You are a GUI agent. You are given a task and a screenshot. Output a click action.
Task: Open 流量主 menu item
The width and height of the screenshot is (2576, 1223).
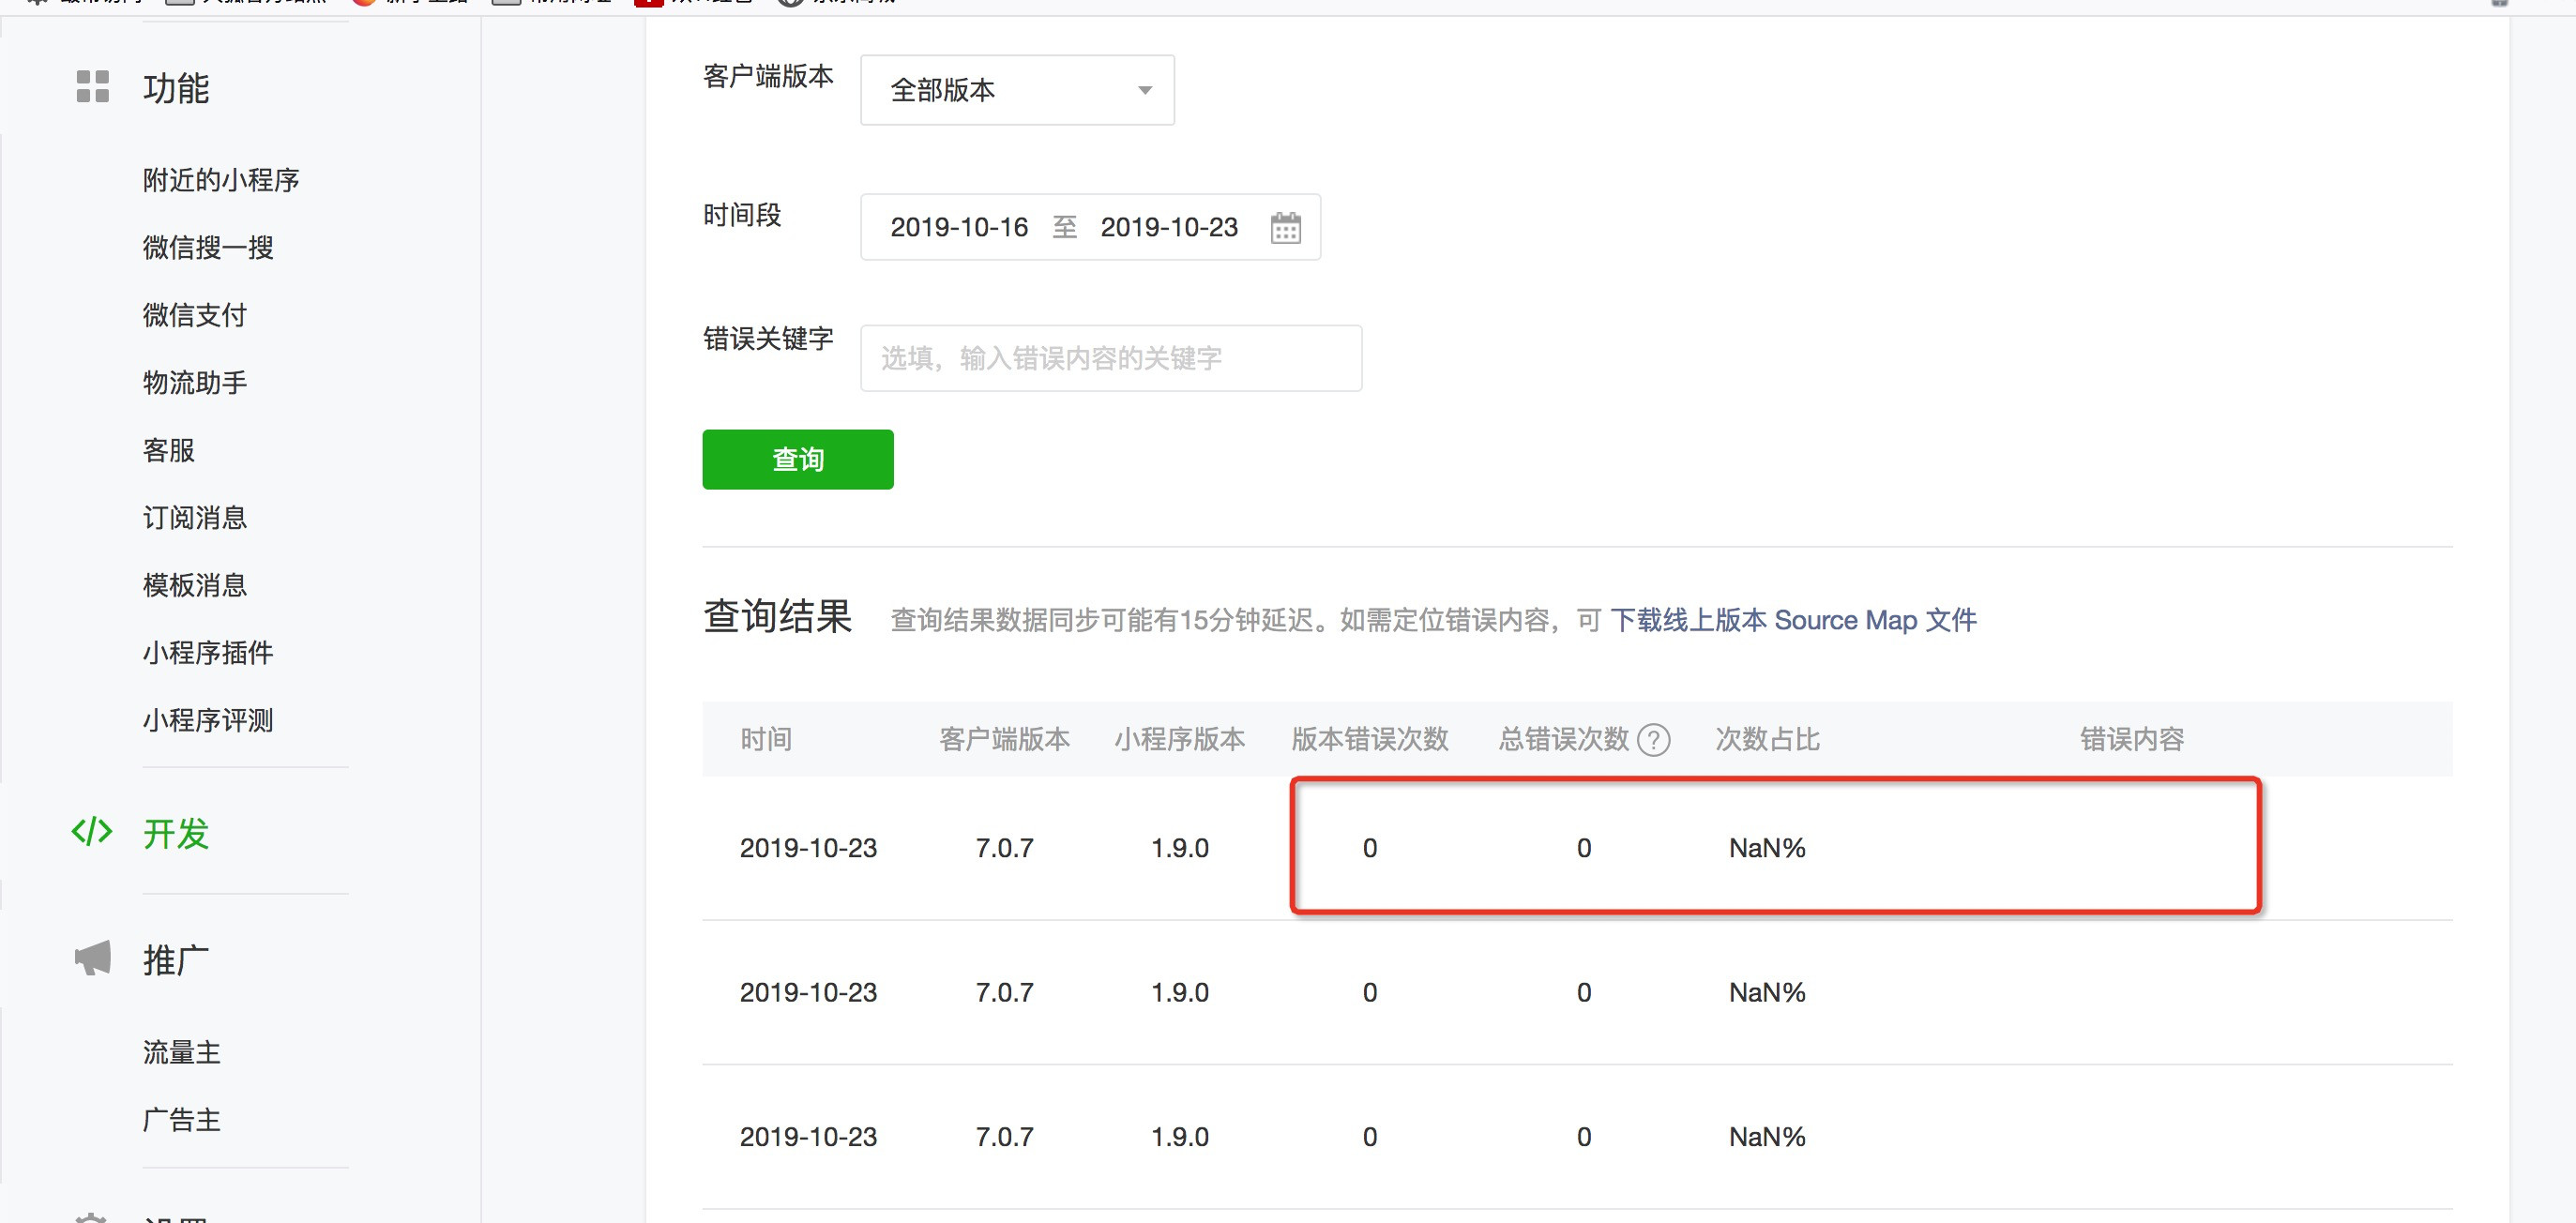182,1052
